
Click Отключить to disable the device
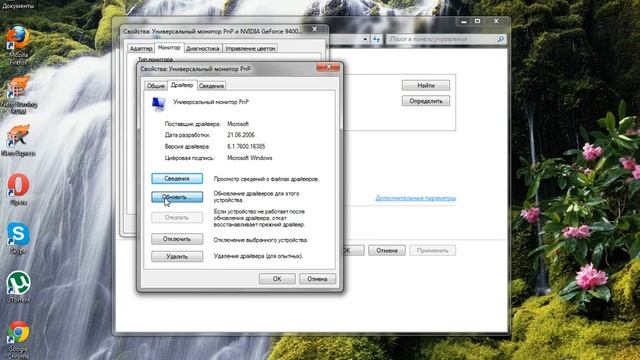[x=177, y=239]
